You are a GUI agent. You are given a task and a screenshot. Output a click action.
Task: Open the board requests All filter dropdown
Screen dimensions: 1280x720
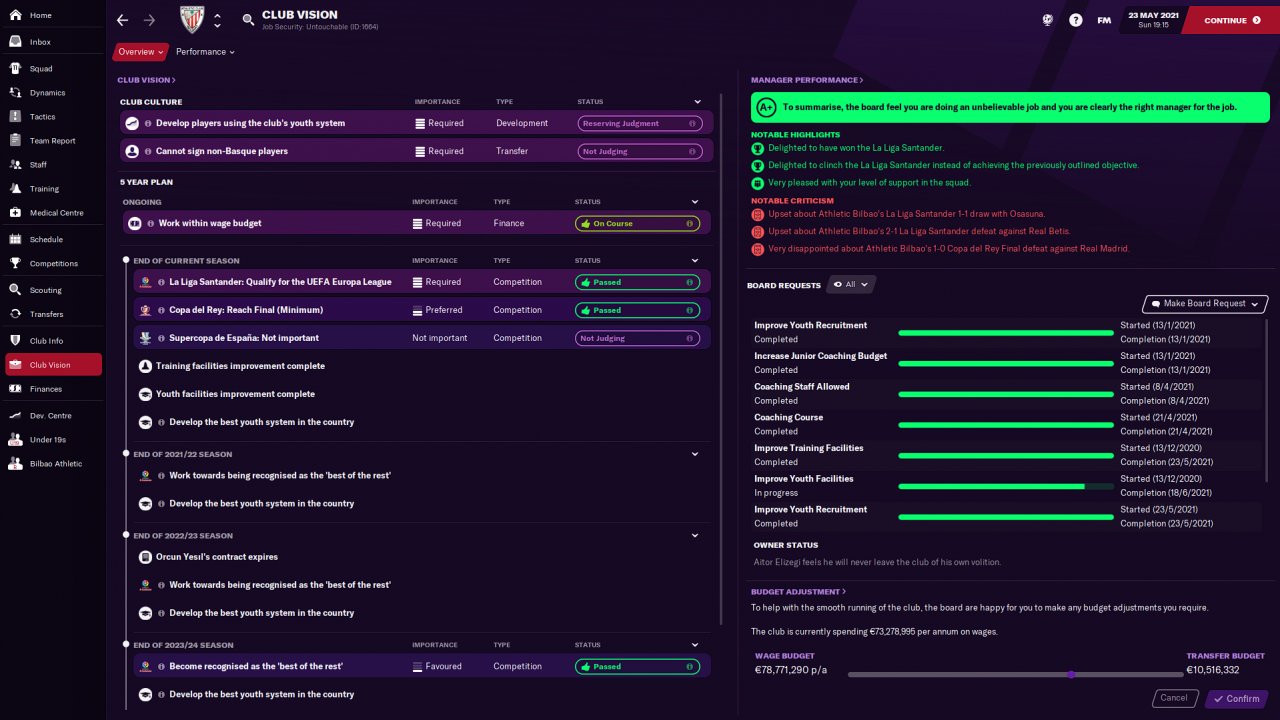click(x=853, y=285)
